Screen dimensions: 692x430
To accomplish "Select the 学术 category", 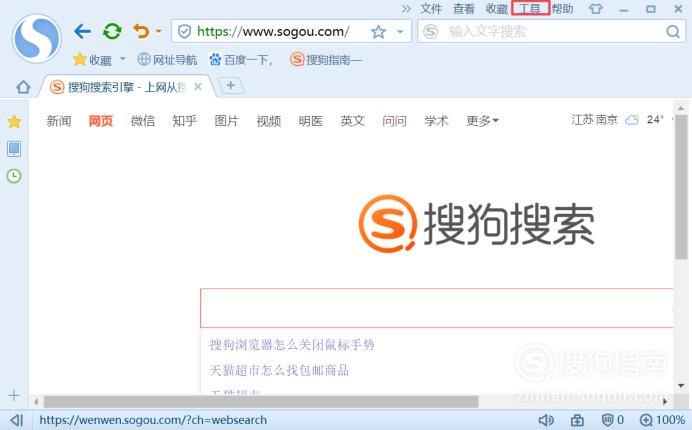I will pyautogui.click(x=436, y=121).
